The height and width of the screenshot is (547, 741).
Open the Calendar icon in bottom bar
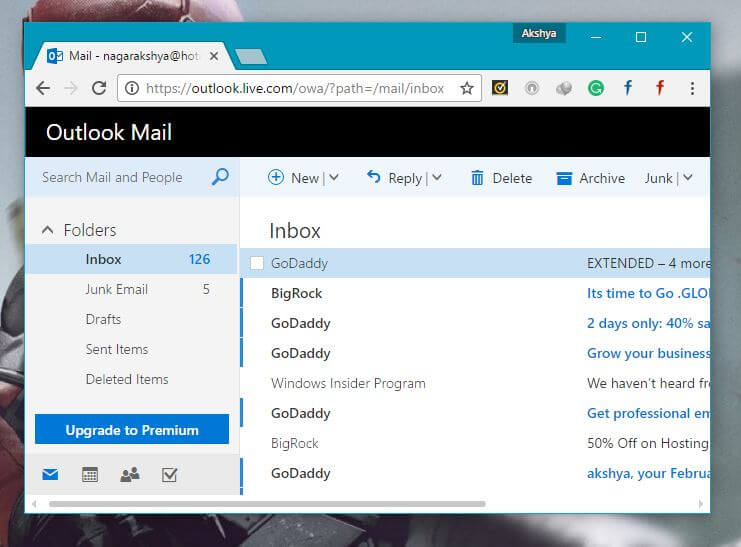coord(90,475)
